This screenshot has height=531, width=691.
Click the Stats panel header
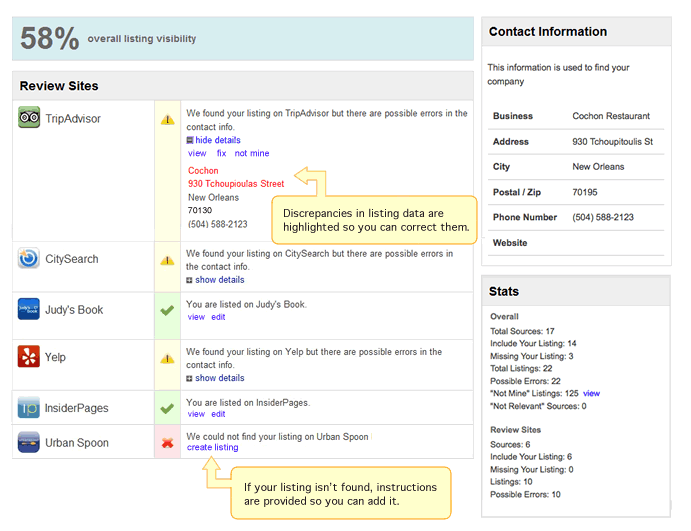tap(576, 291)
